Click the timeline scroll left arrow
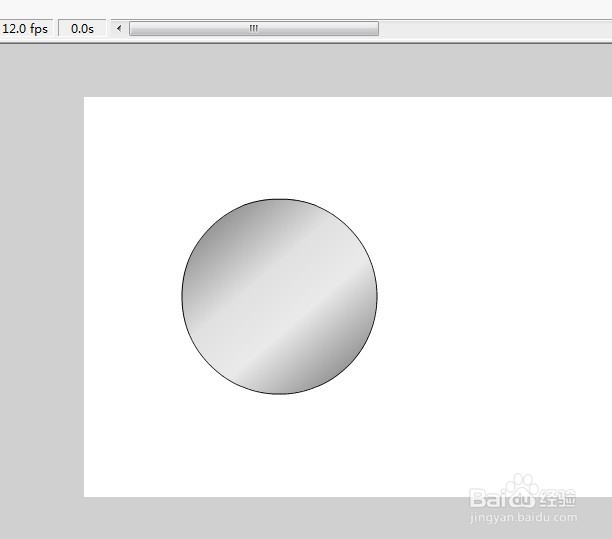Screen dimensions: 612x539 (x=119, y=28)
